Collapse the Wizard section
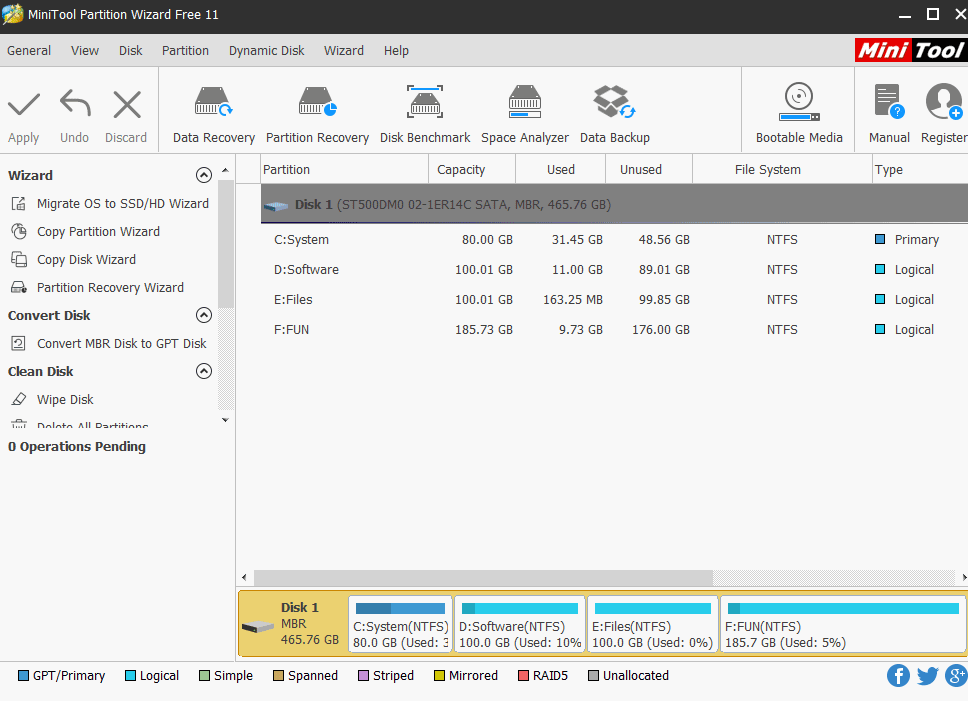The image size is (968, 701). (203, 174)
